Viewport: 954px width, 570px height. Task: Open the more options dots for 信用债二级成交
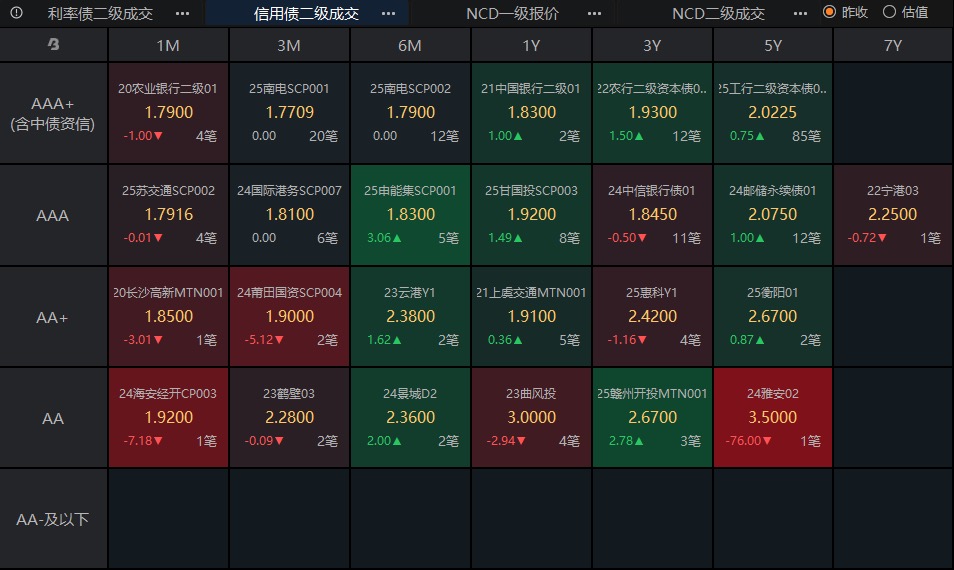point(388,13)
